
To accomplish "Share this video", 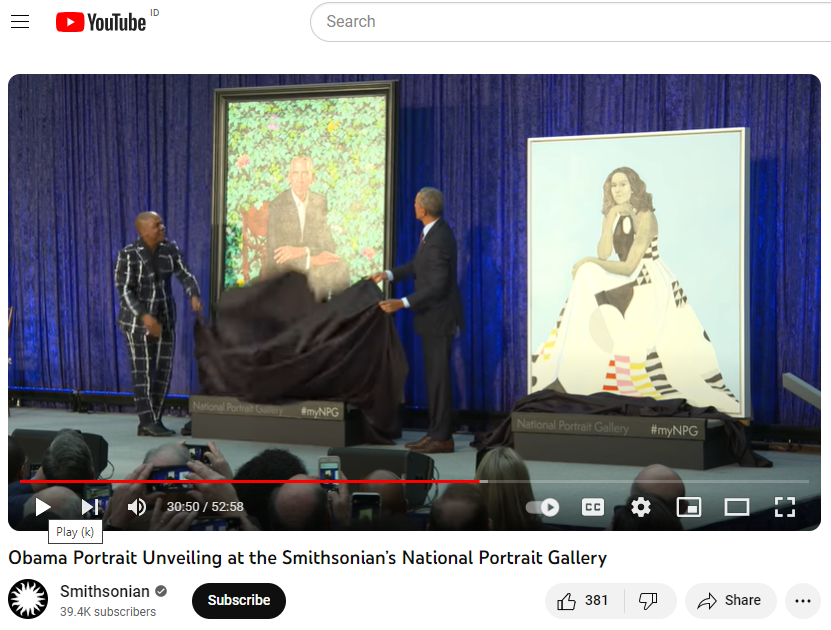I will pyautogui.click(x=730, y=600).
